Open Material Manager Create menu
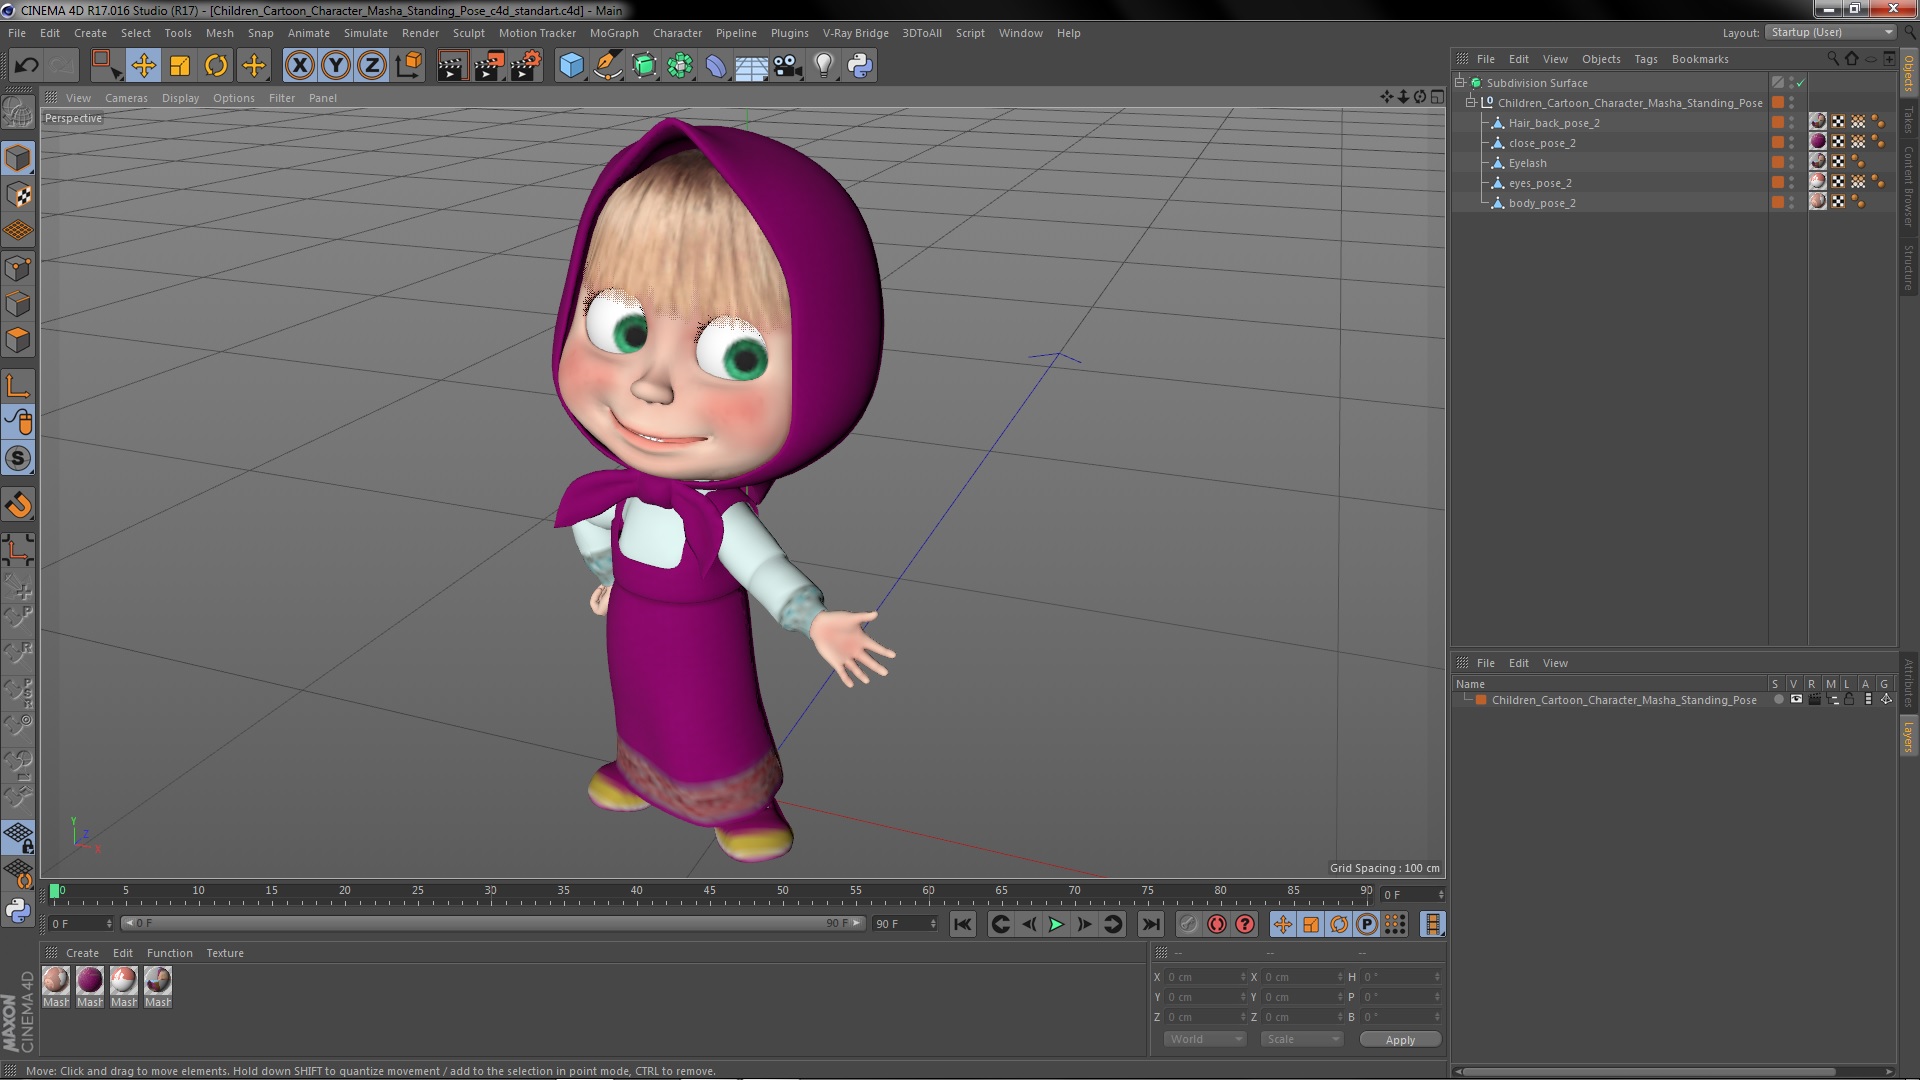 (82, 953)
